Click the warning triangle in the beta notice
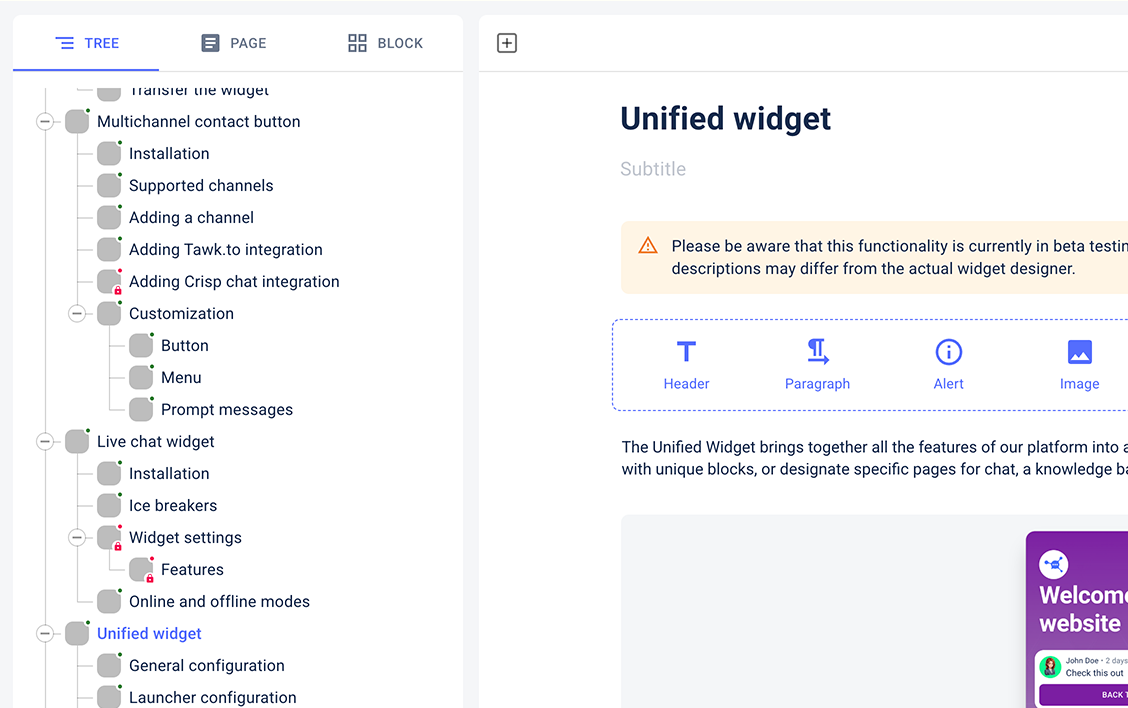The height and width of the screenshot is (708, 1128). 648,244
